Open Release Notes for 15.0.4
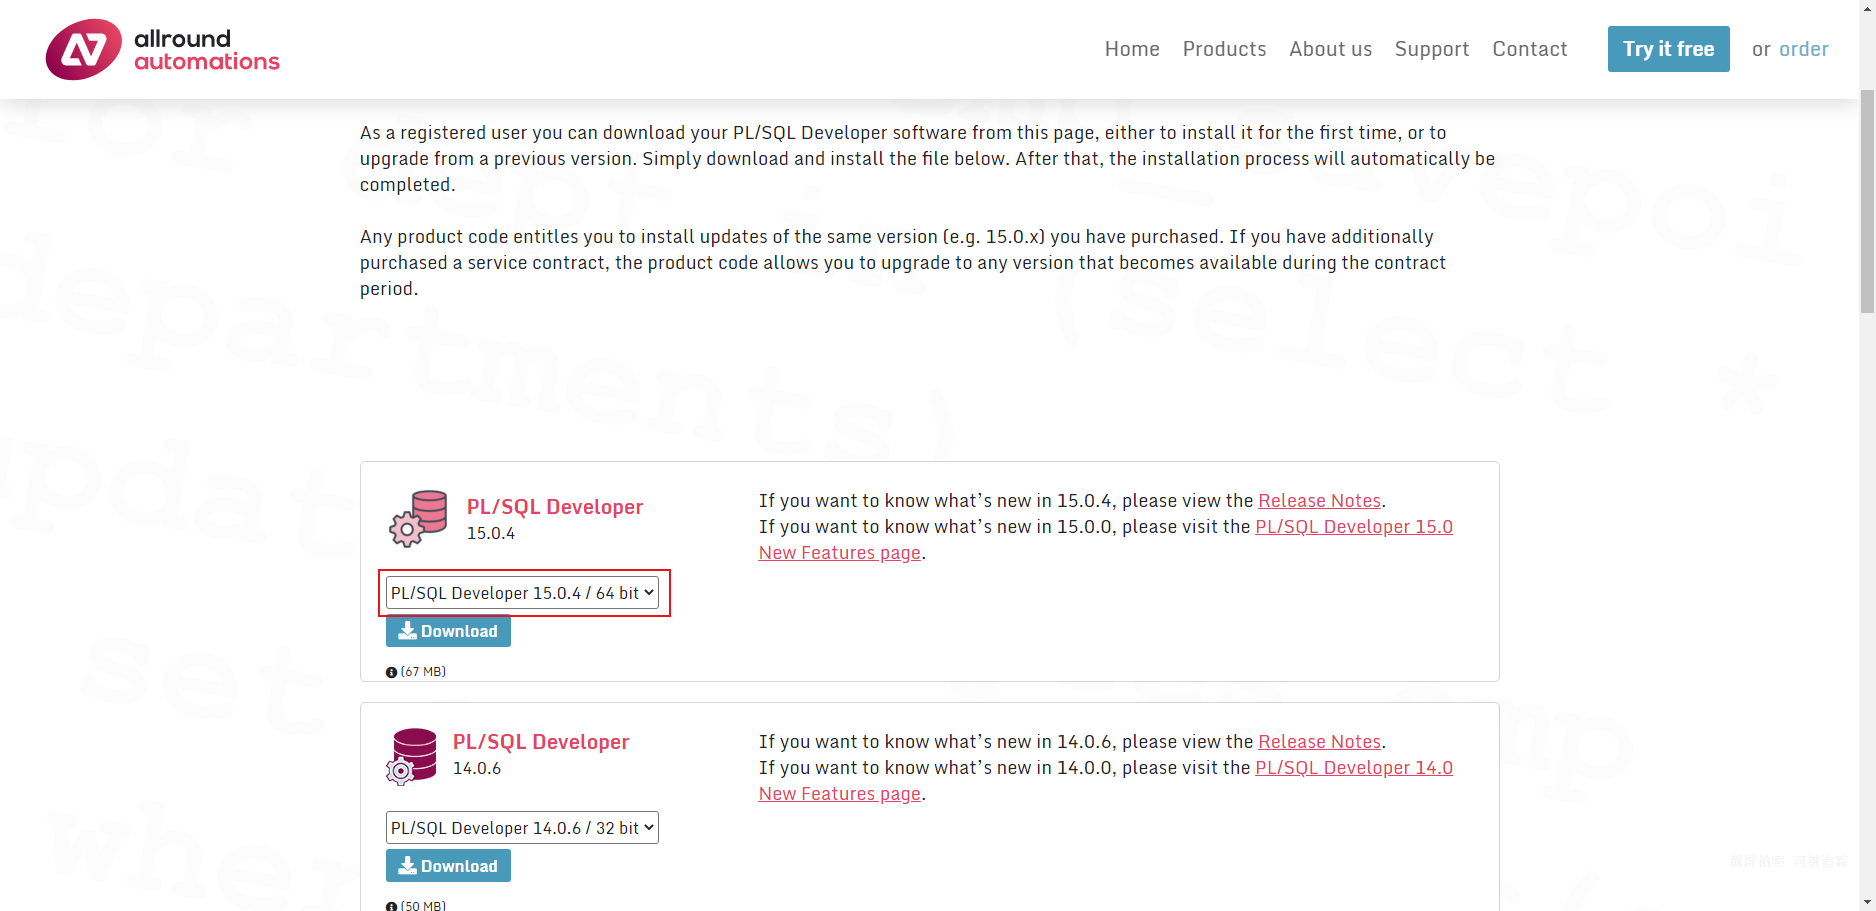Viewport: 1876px width, 911px height. click(x=1319, y=501)
